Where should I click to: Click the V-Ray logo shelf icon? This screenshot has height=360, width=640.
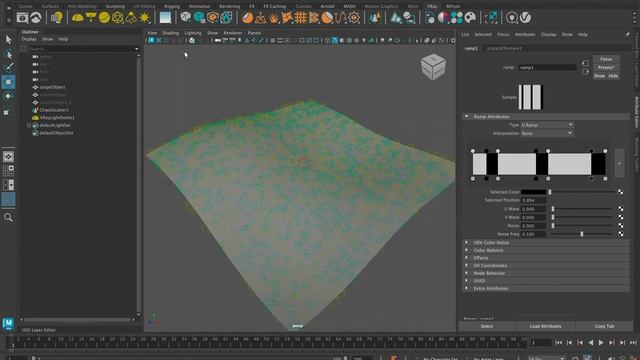(x=526, y=18)
